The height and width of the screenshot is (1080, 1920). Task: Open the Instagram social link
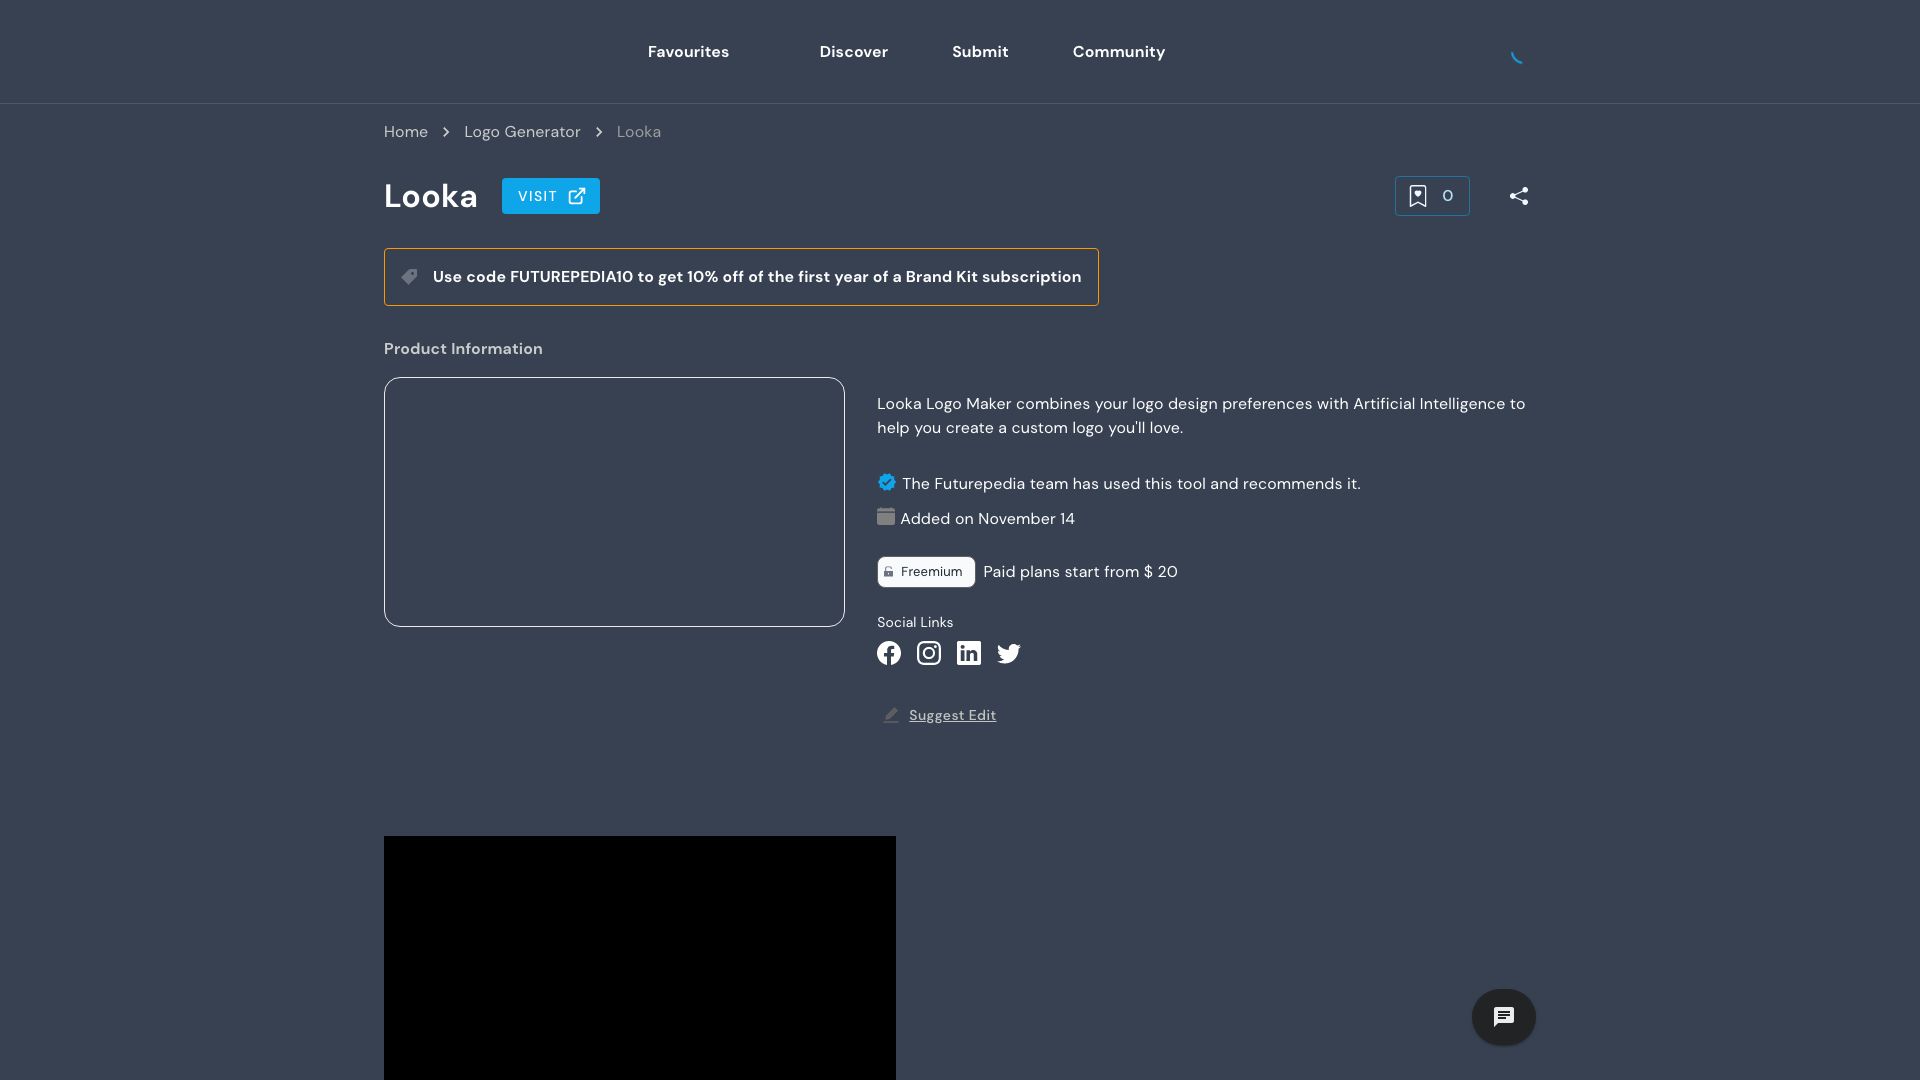pyautogui.click(x=928, y=653)
